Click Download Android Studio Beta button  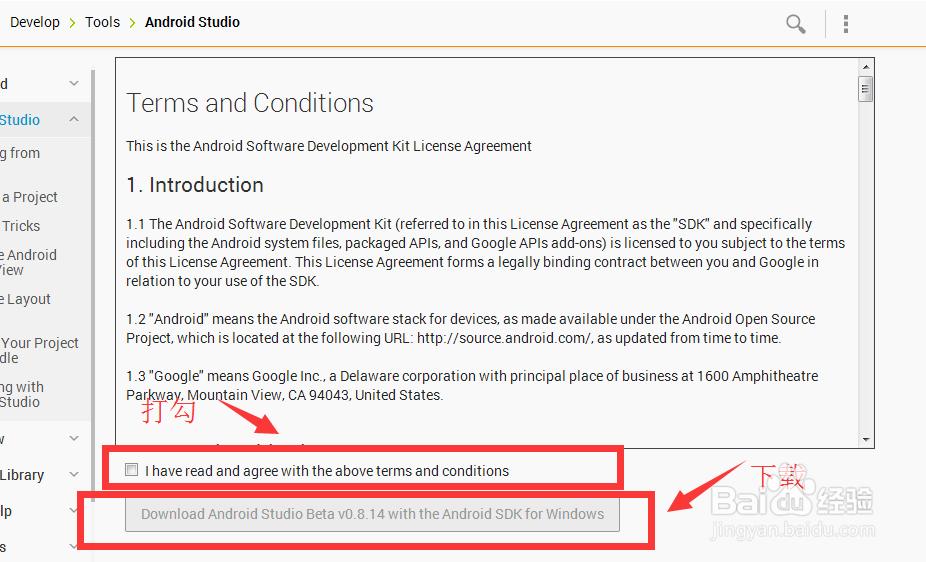(372, 514)
